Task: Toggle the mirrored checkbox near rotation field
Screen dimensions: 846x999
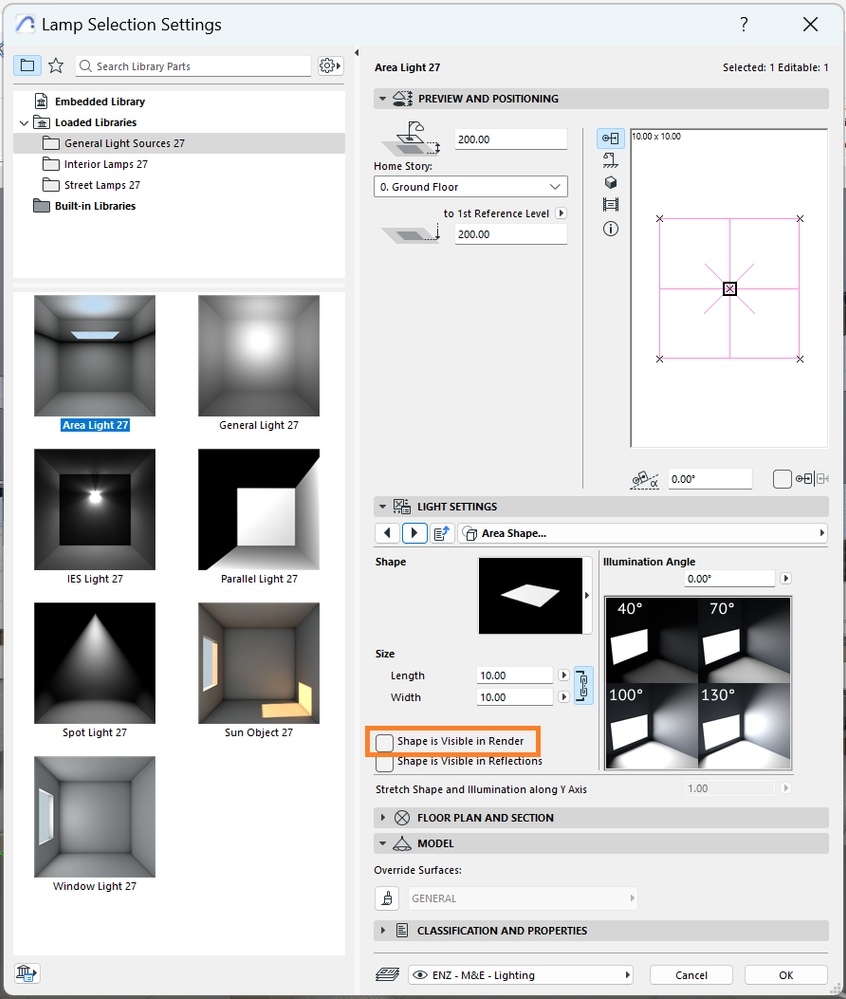Action: point(782,478)
